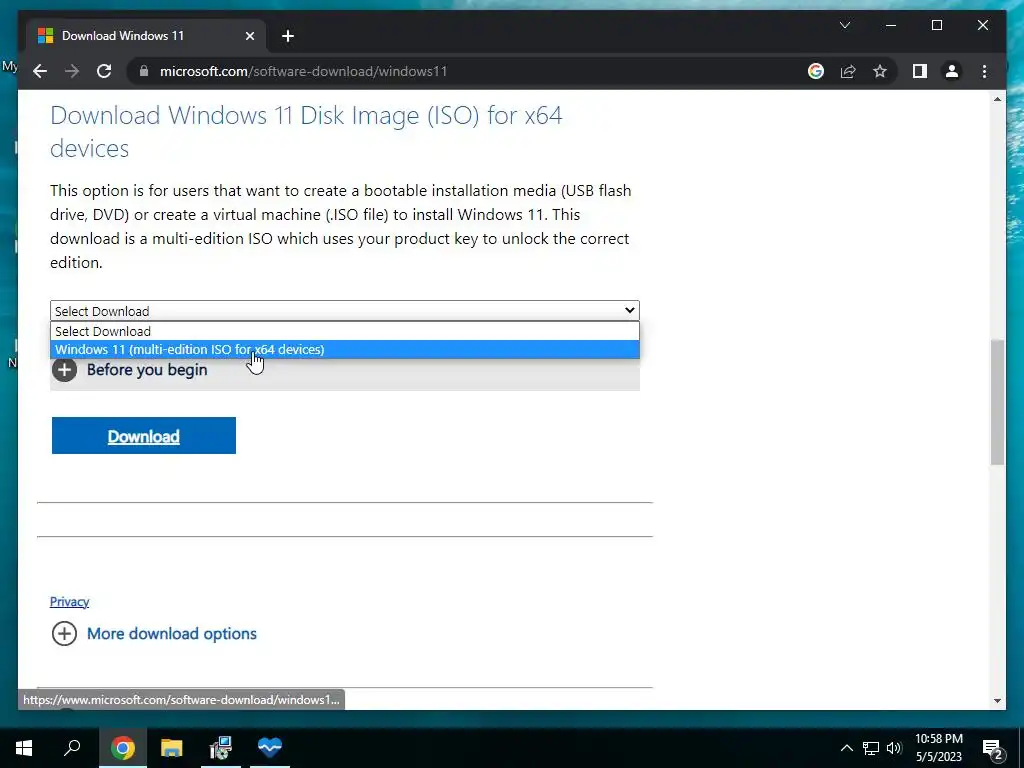This screenshot has width=1024, height=768.
Task: Click the blue Download button
Action: tap(144, 436)
